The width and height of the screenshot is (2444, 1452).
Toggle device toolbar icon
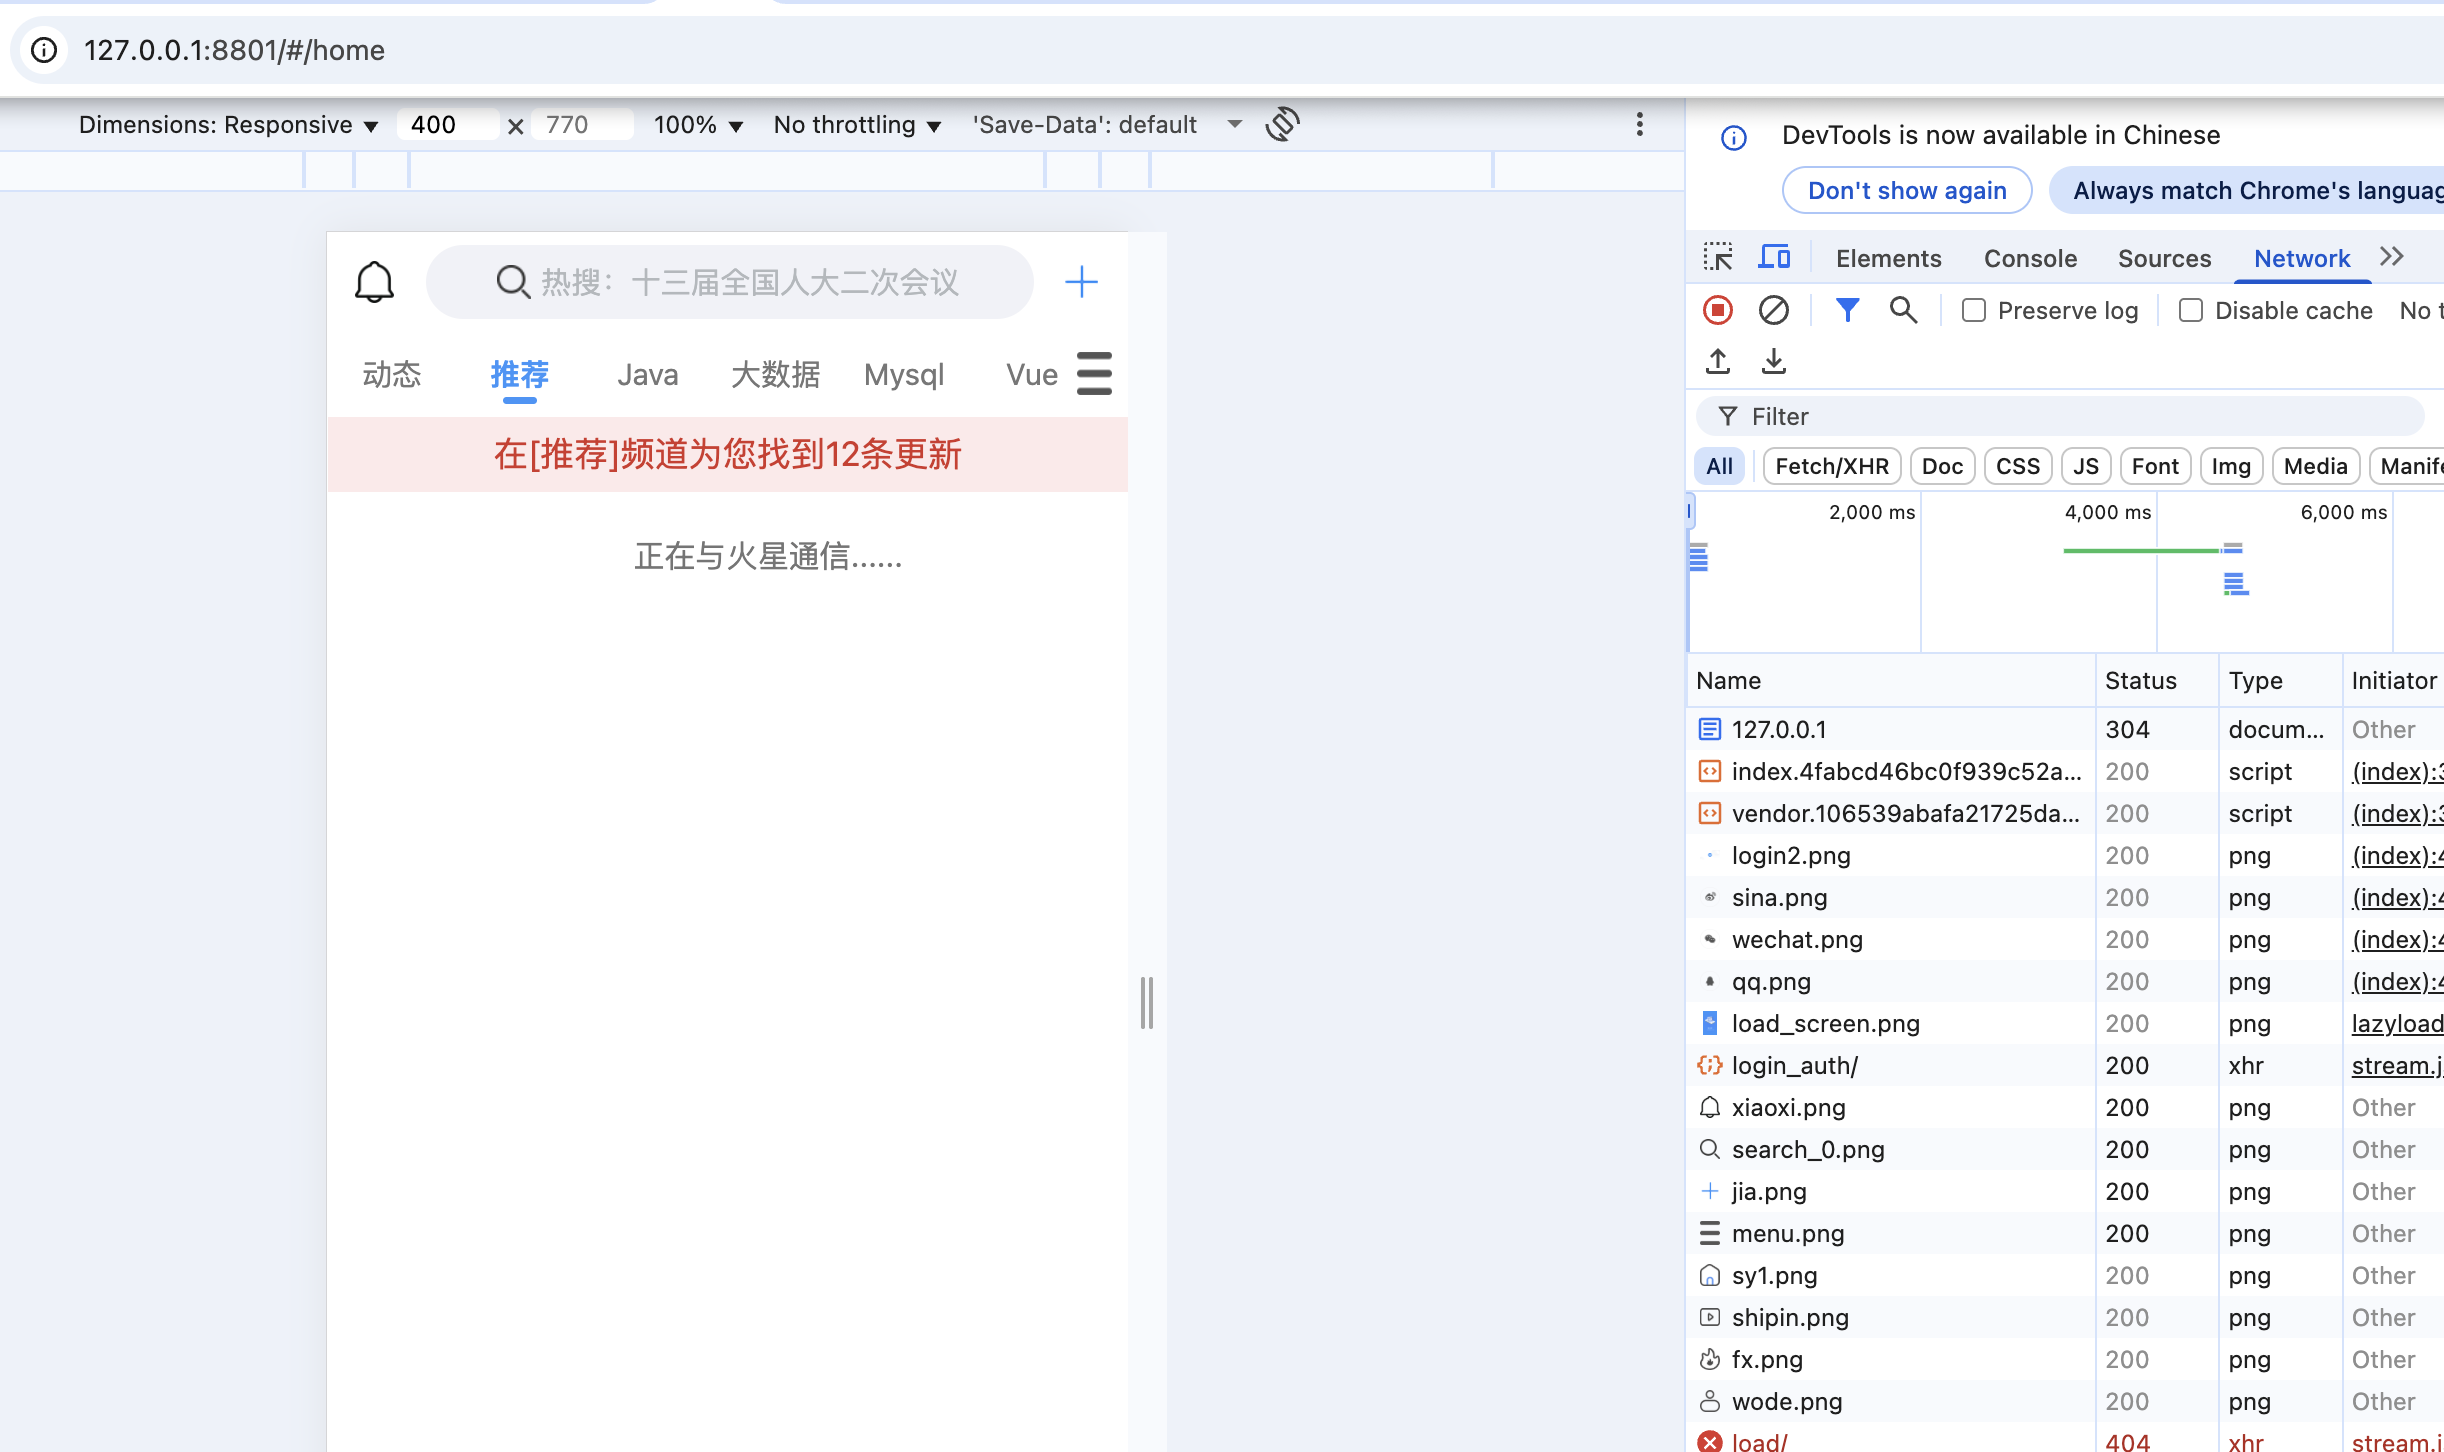1774,257
